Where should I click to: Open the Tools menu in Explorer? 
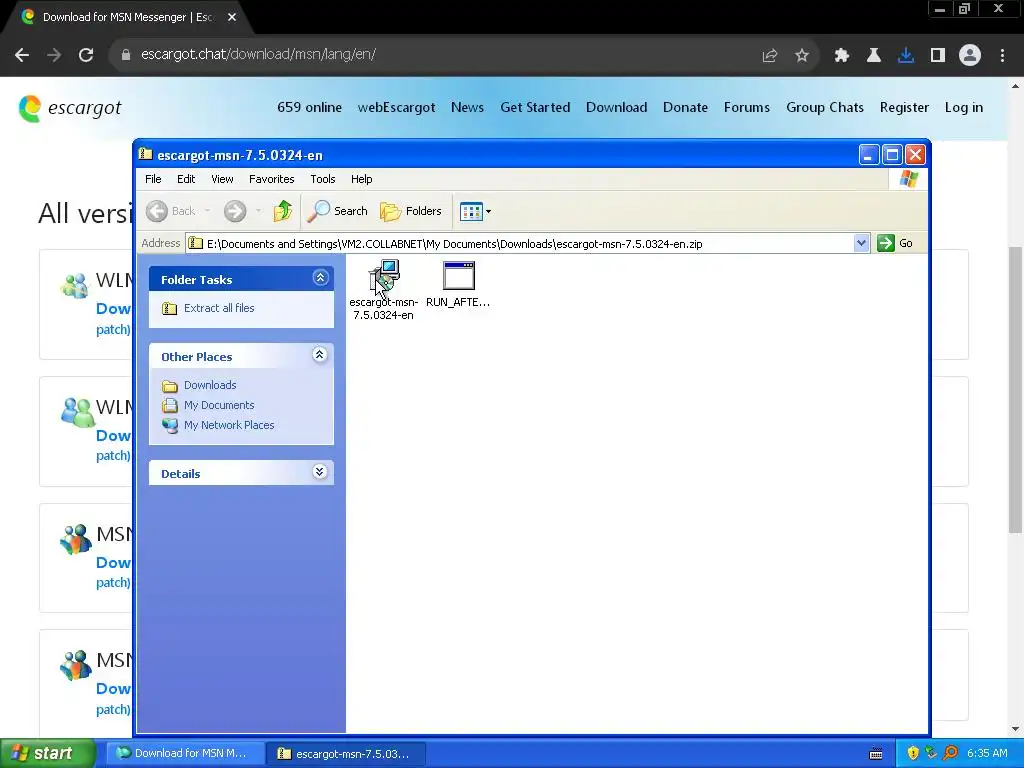click(x=323, y=179)
